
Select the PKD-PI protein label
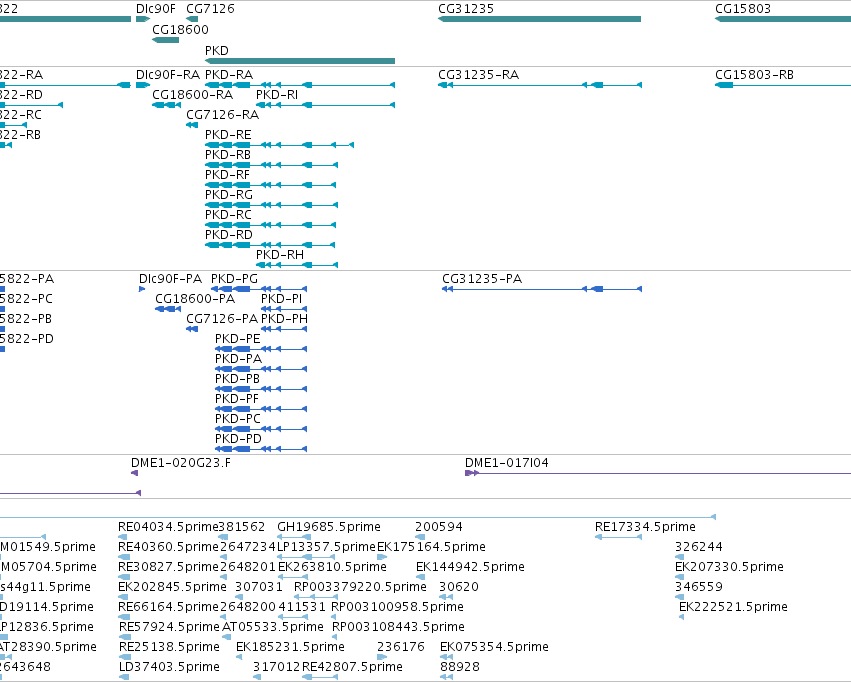coord(282,298)
